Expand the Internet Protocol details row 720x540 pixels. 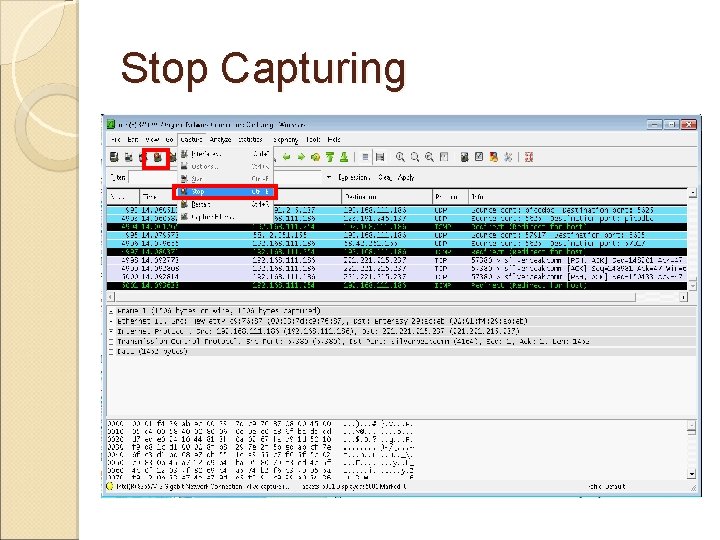(x=111, y=331)
